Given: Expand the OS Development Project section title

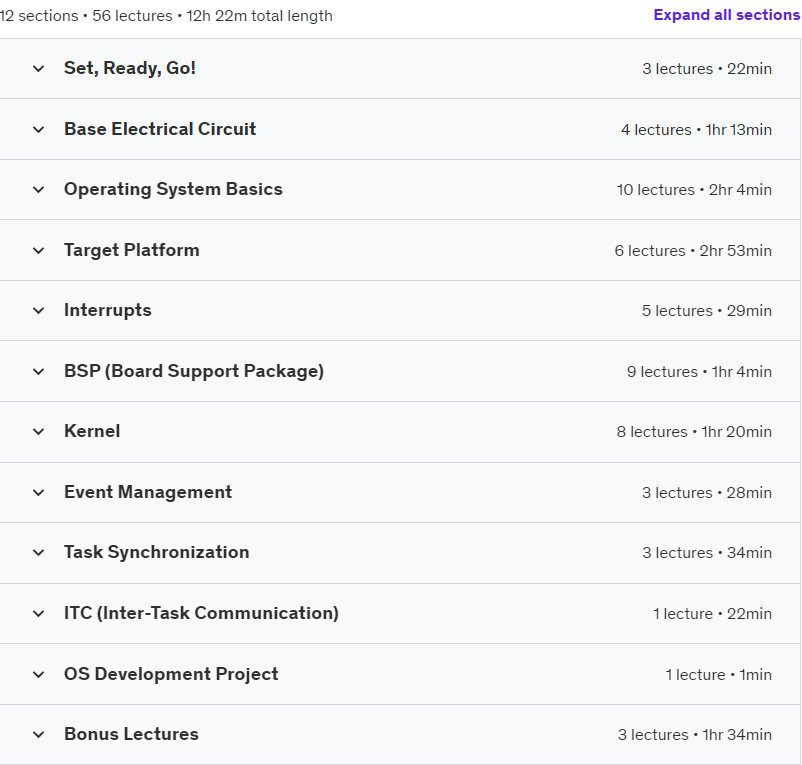Looking at the screenshot, I should [171, 674].
